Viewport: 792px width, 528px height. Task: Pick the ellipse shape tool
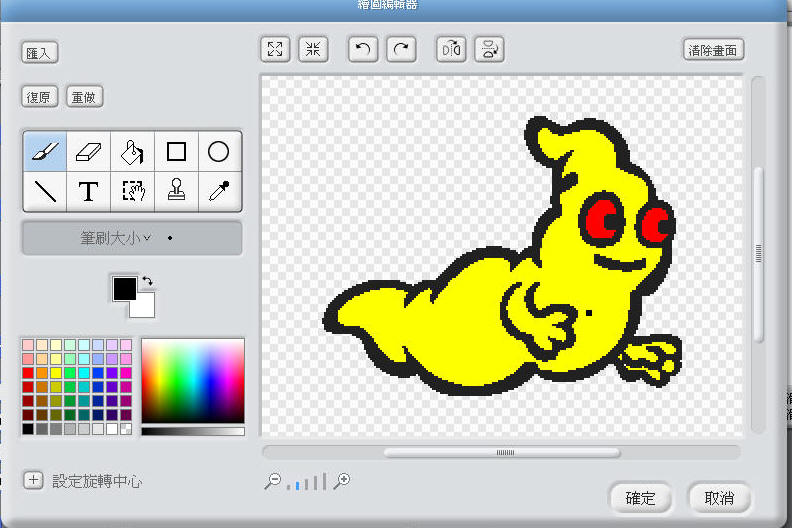click(x=219, y=152)
